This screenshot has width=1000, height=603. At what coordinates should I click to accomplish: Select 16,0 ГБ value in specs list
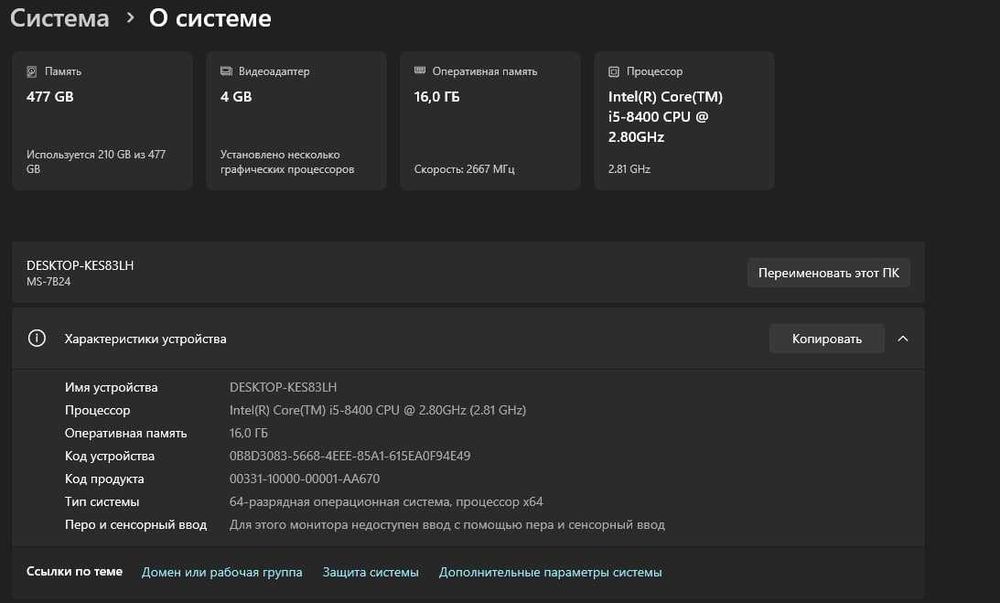click(x=249, y=433)
